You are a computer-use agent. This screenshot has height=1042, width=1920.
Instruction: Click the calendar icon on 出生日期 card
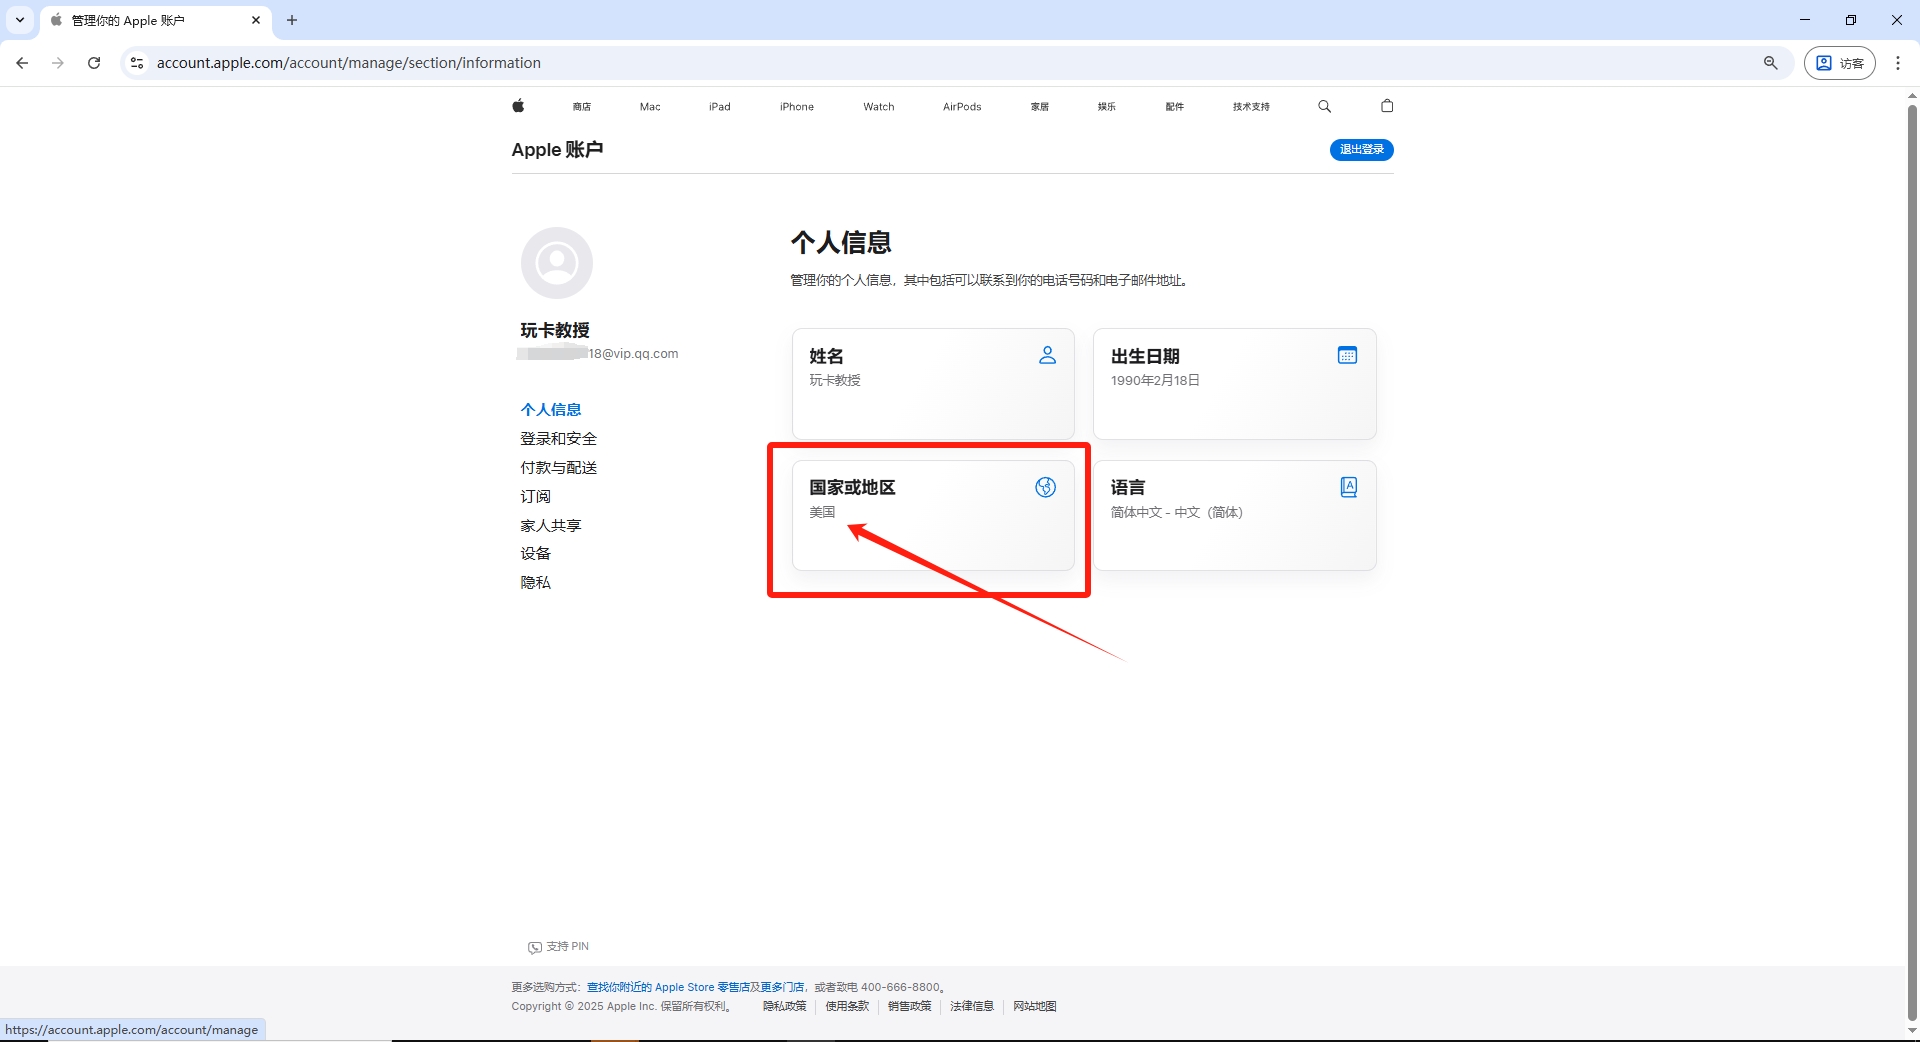pos(1347,355)
